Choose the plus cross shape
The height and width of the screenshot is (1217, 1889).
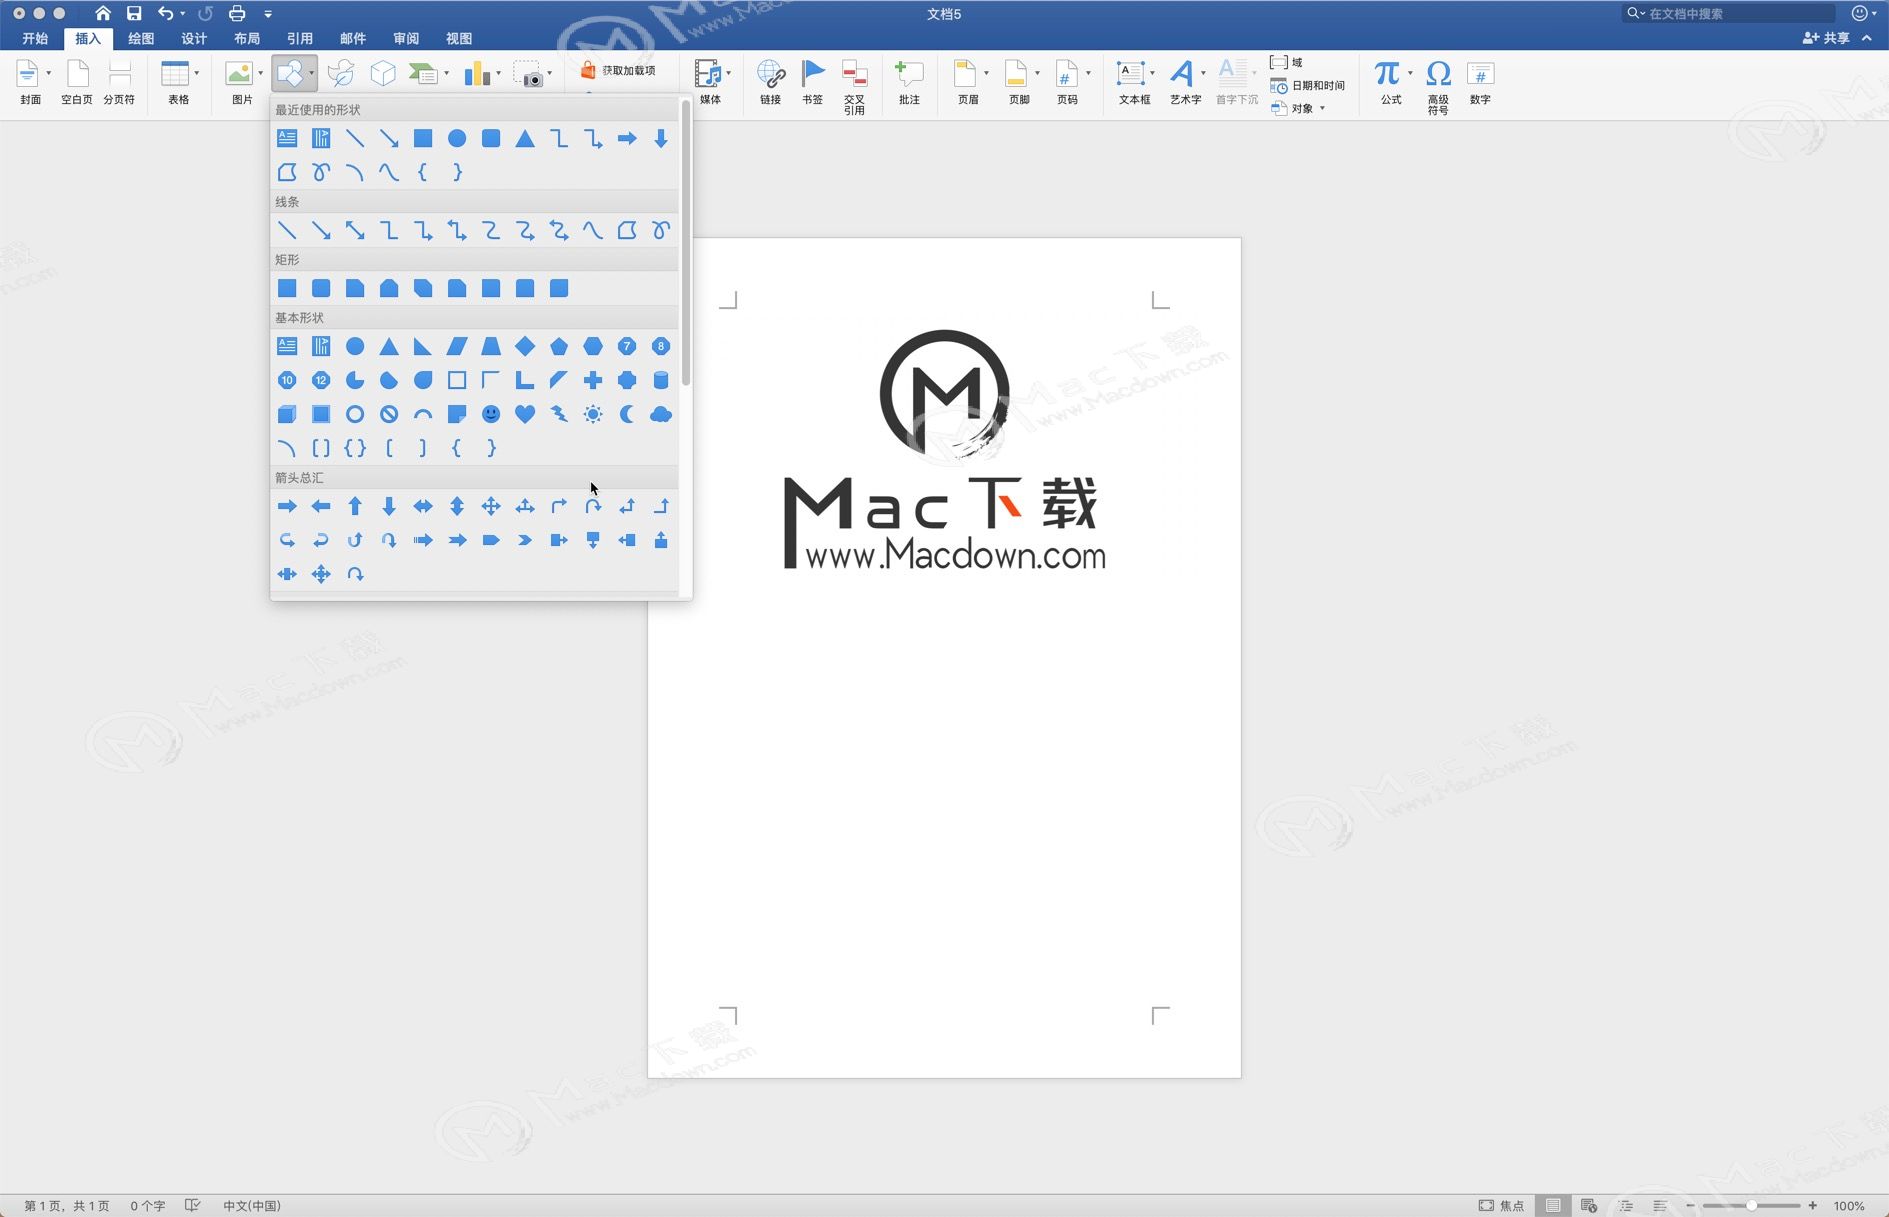coord(593,380)
